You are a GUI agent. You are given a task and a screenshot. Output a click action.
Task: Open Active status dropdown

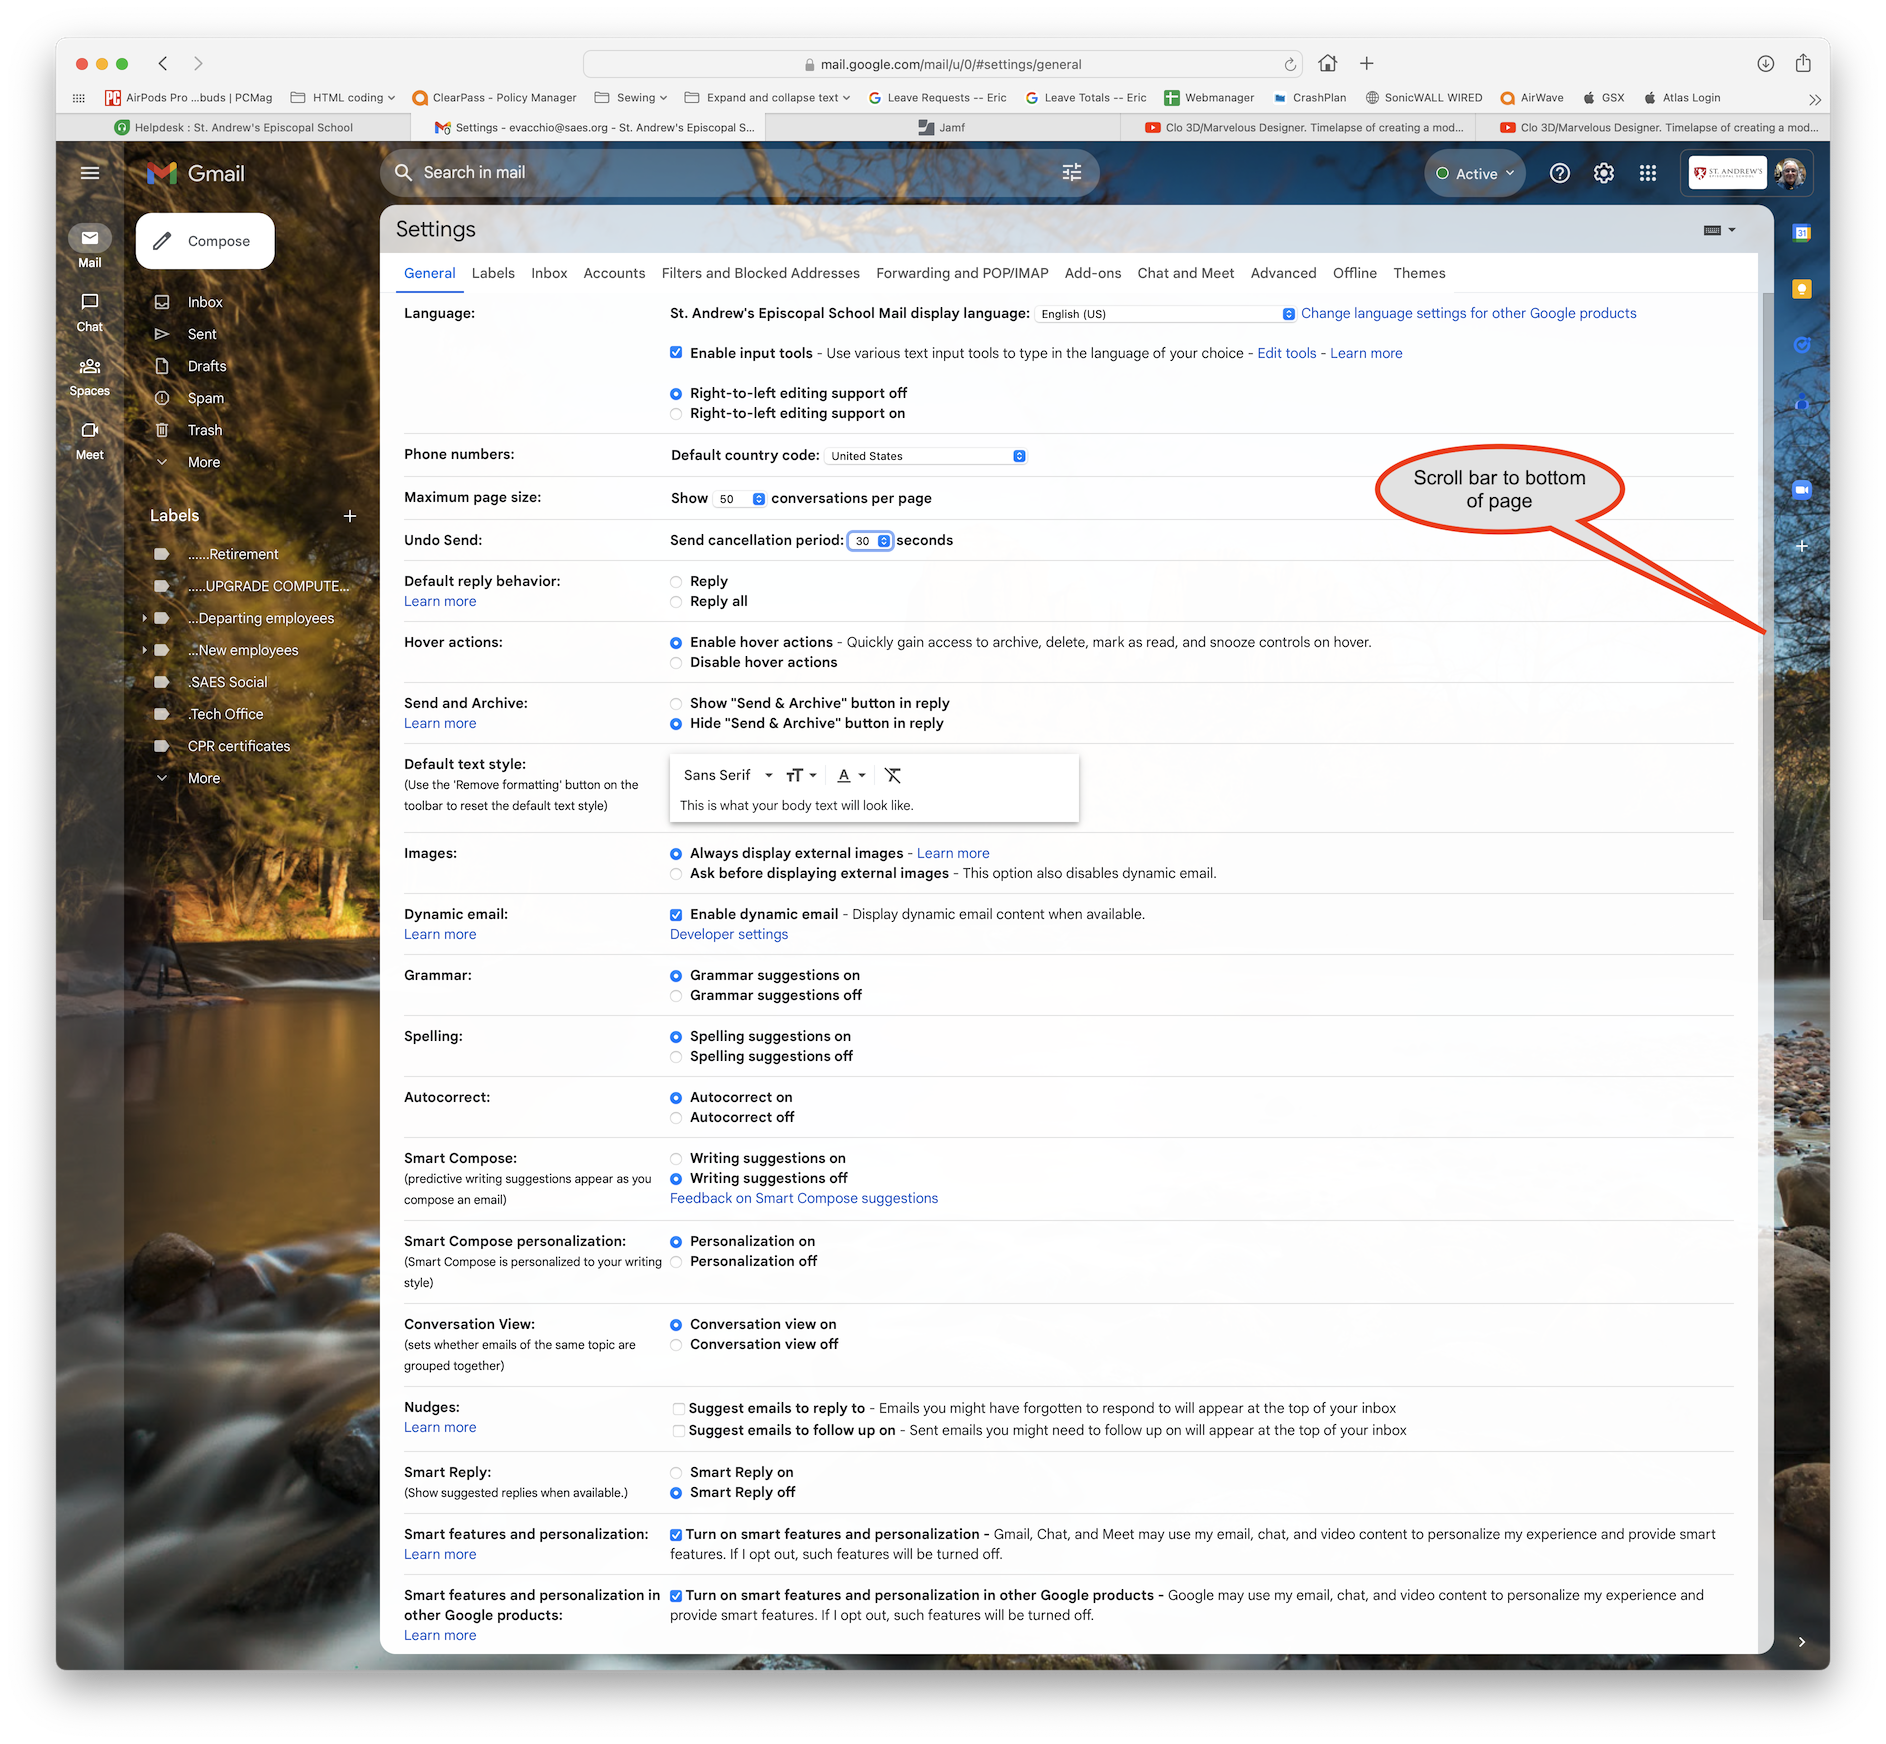1475,173
